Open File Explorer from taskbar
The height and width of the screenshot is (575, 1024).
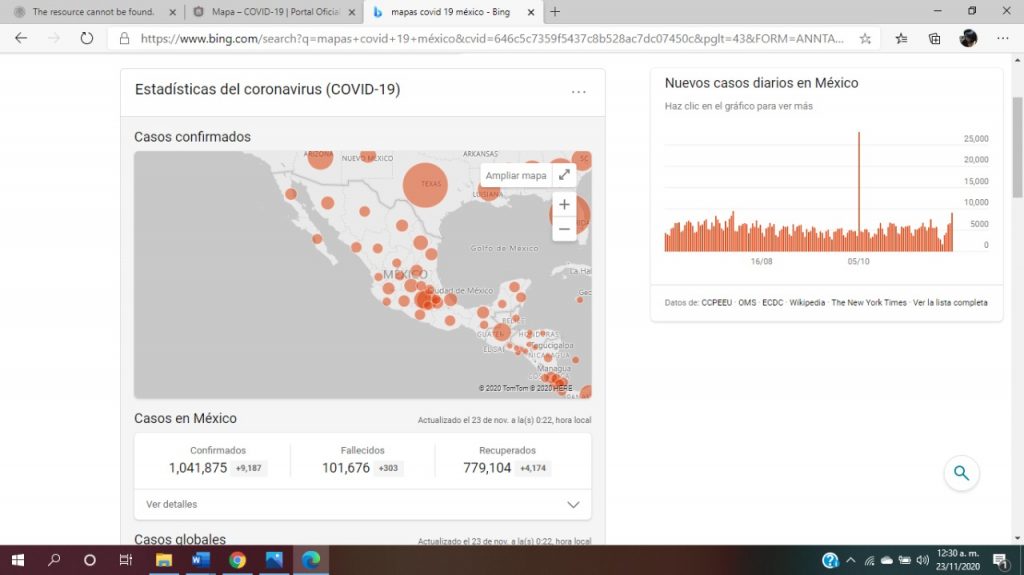163,560
